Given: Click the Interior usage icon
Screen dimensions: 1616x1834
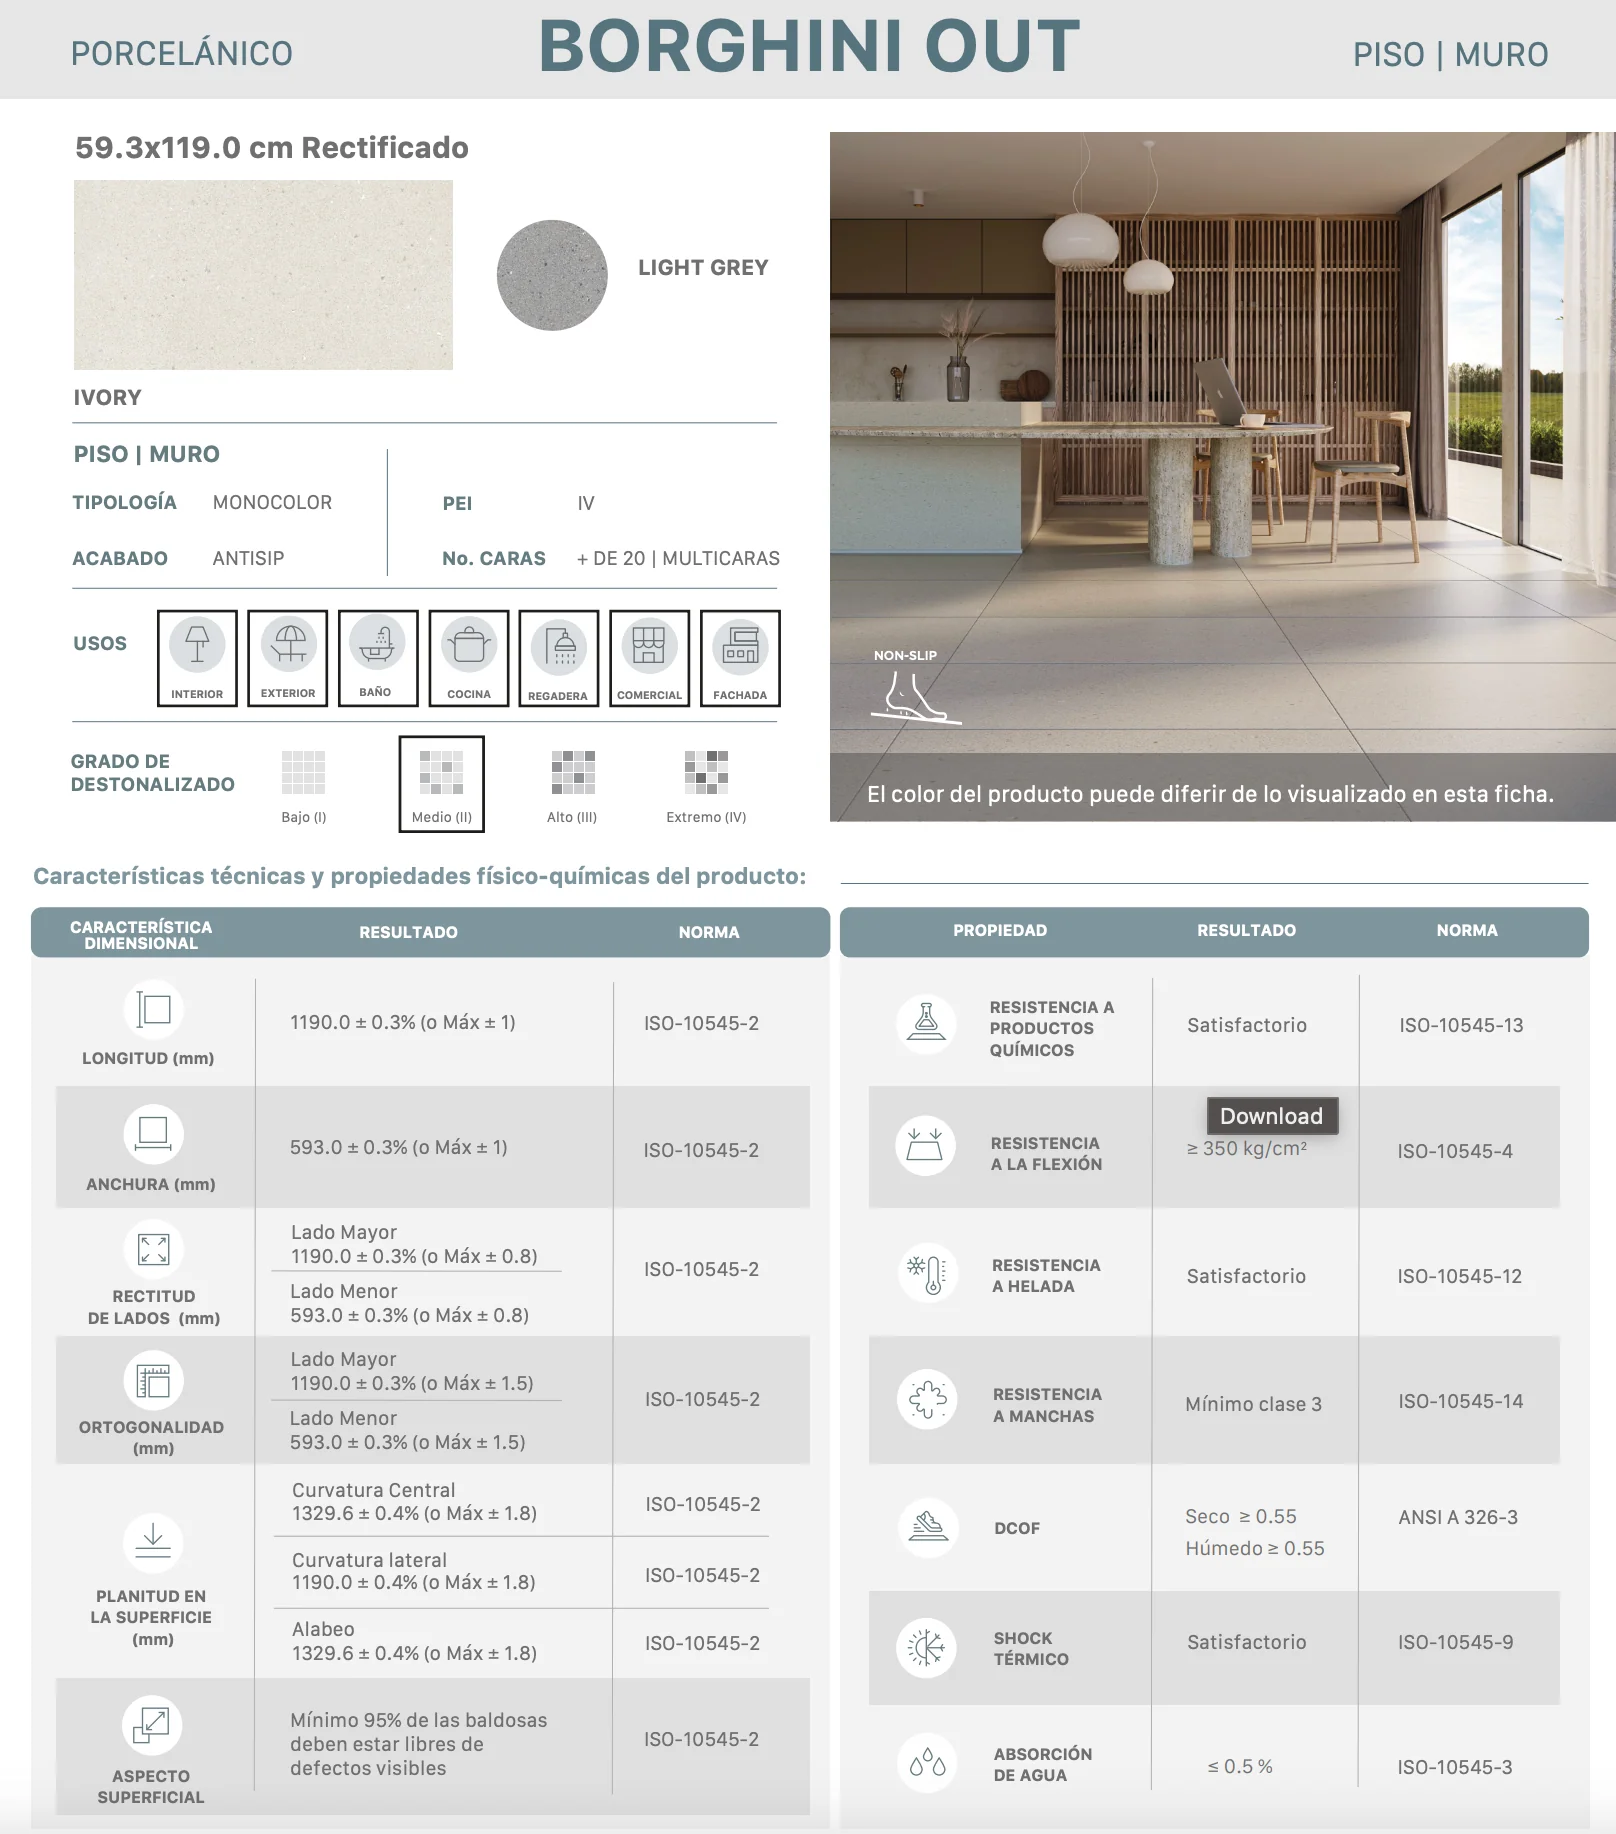Looking at the screenshot, I should tap(197, 658).
